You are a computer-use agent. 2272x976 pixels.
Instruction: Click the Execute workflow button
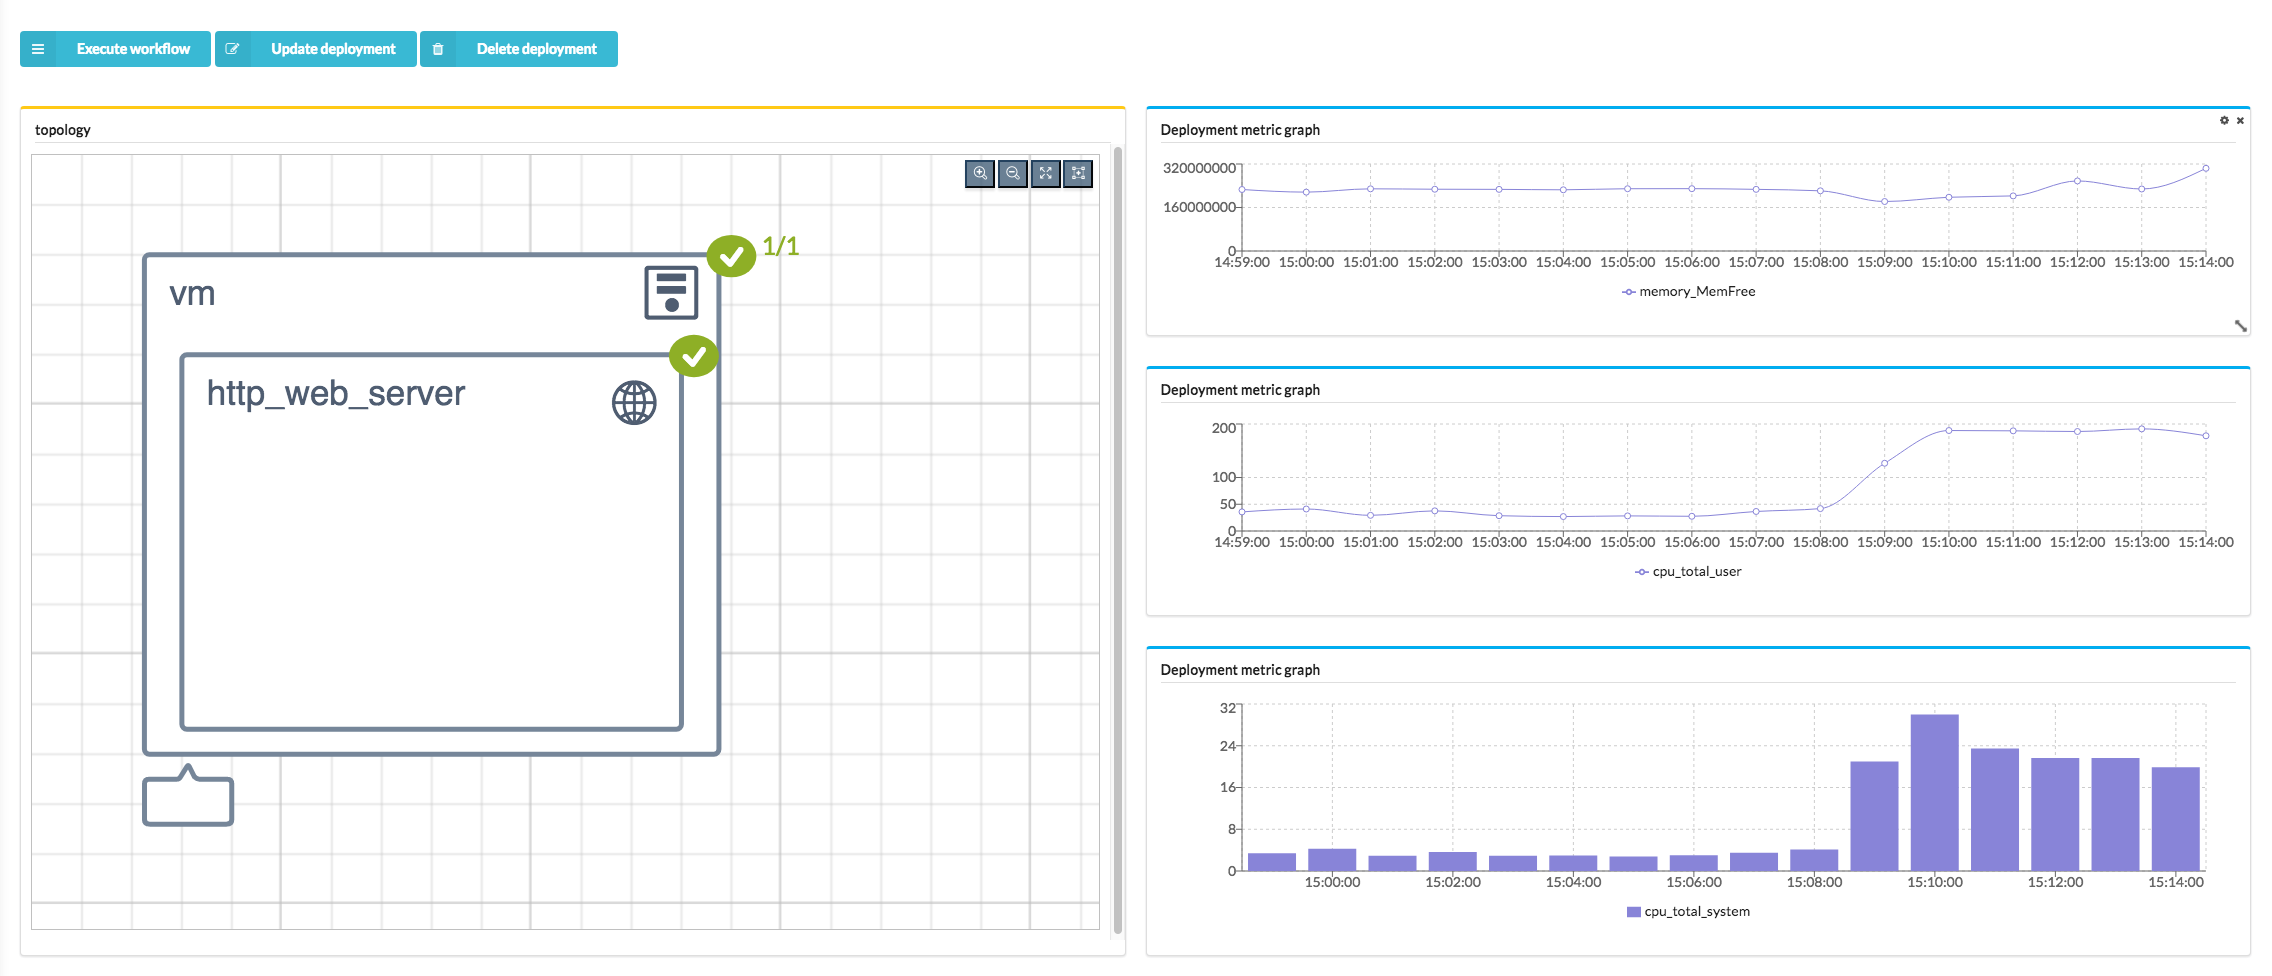[x=115, y=49]
